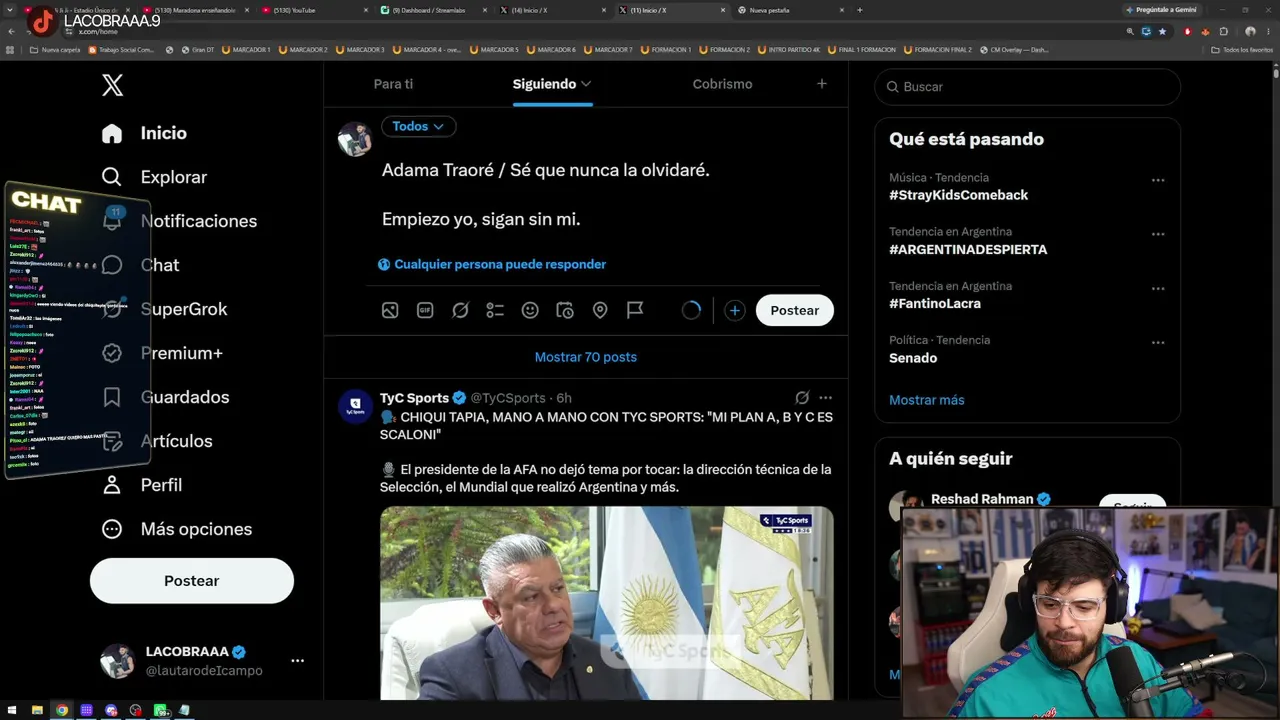1280x720 pixels.
Task: Open a new browser tab
Action: coord(859,10)
